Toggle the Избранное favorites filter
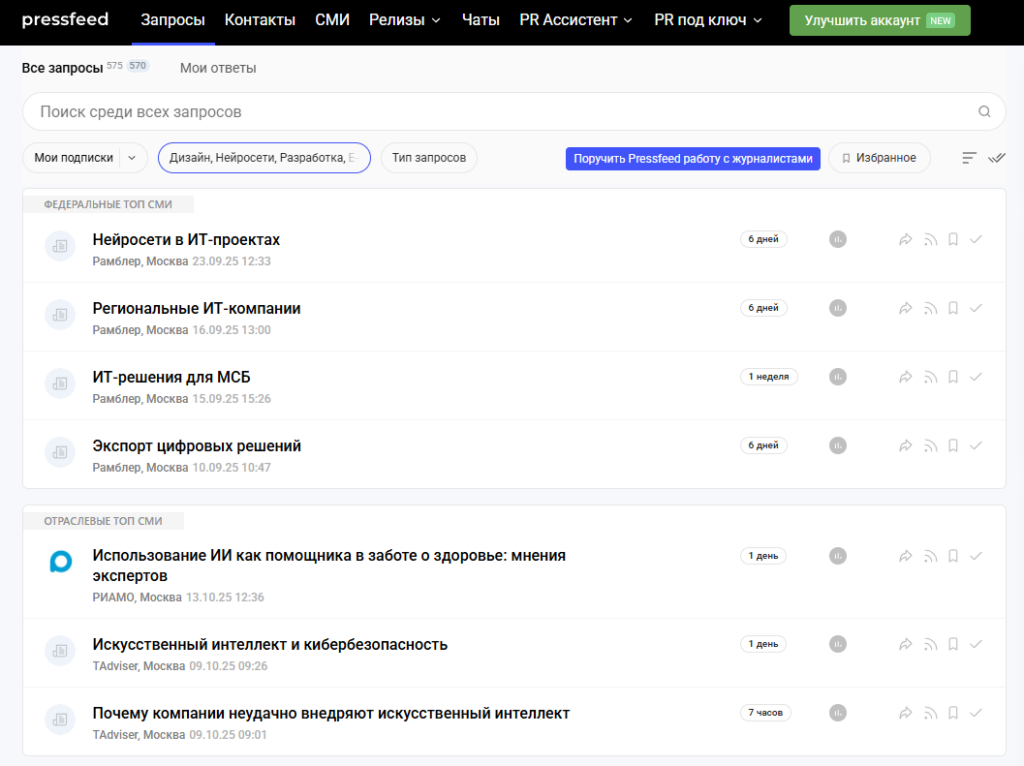1024x766 pixels. tap(879, 158)
